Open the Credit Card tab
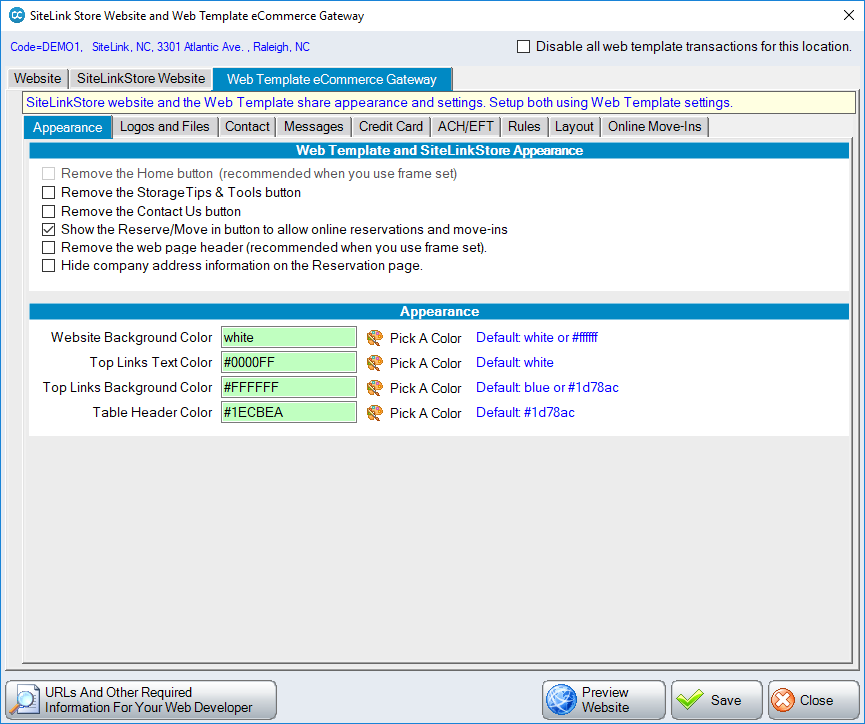865x724 pixels. (x=391, y=126)
